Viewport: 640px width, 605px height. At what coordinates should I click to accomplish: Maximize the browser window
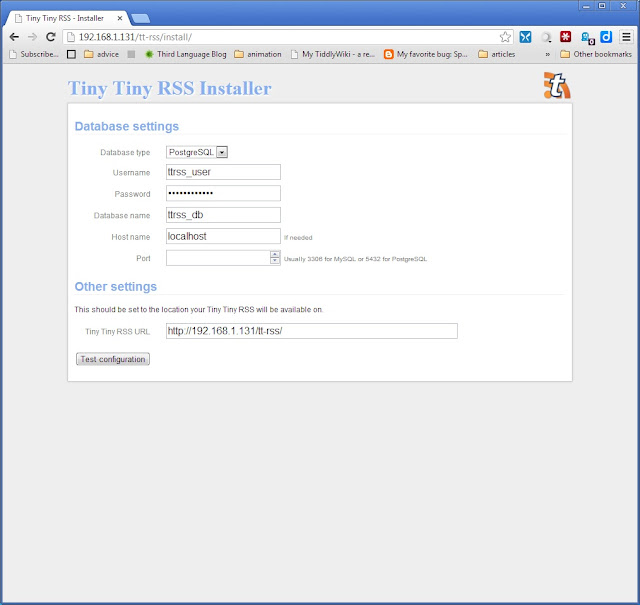602,6
